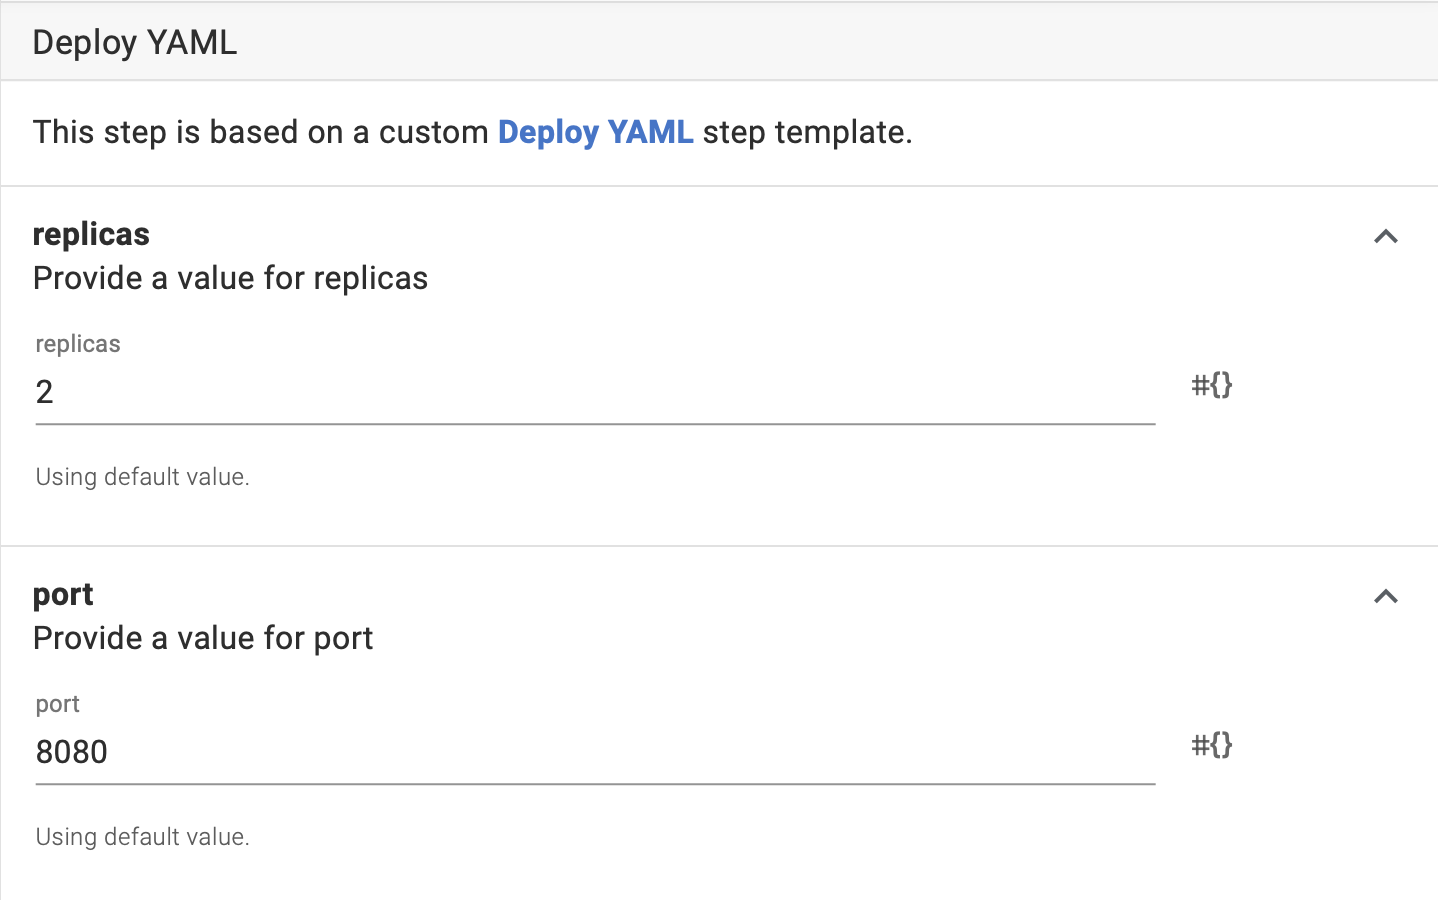Click the #{} substitution icon beside port field
Viewport: 1438px width, 900px height.
coord(1211,746)
